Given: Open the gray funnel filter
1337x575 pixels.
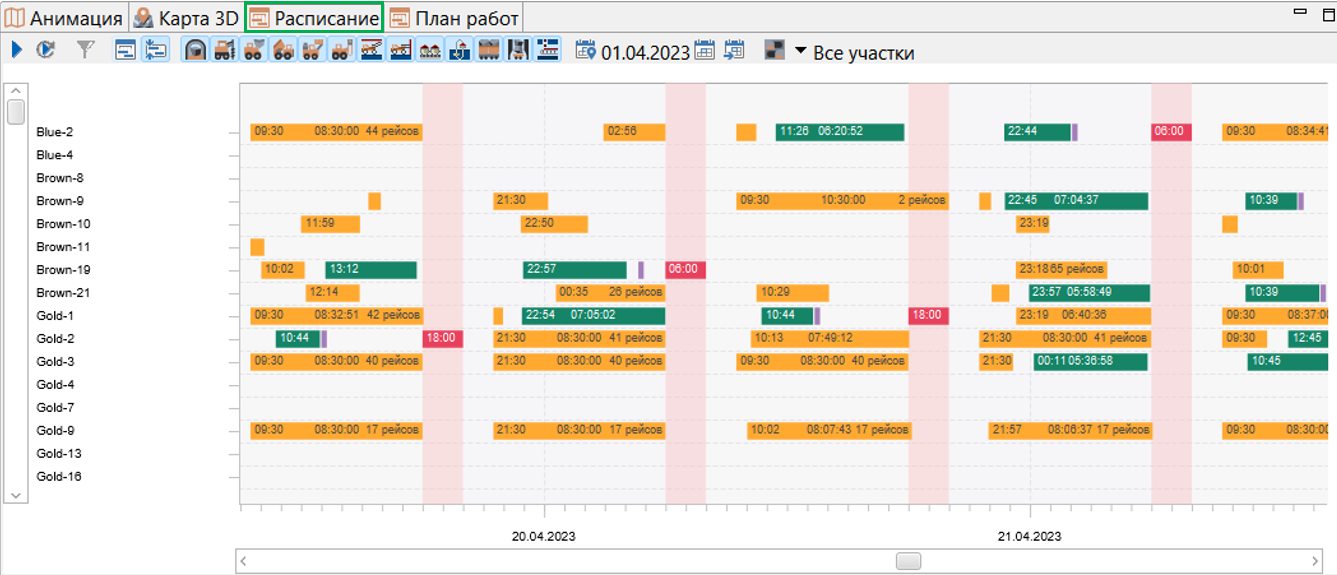Looking at the screenshot, I should 86,49.
